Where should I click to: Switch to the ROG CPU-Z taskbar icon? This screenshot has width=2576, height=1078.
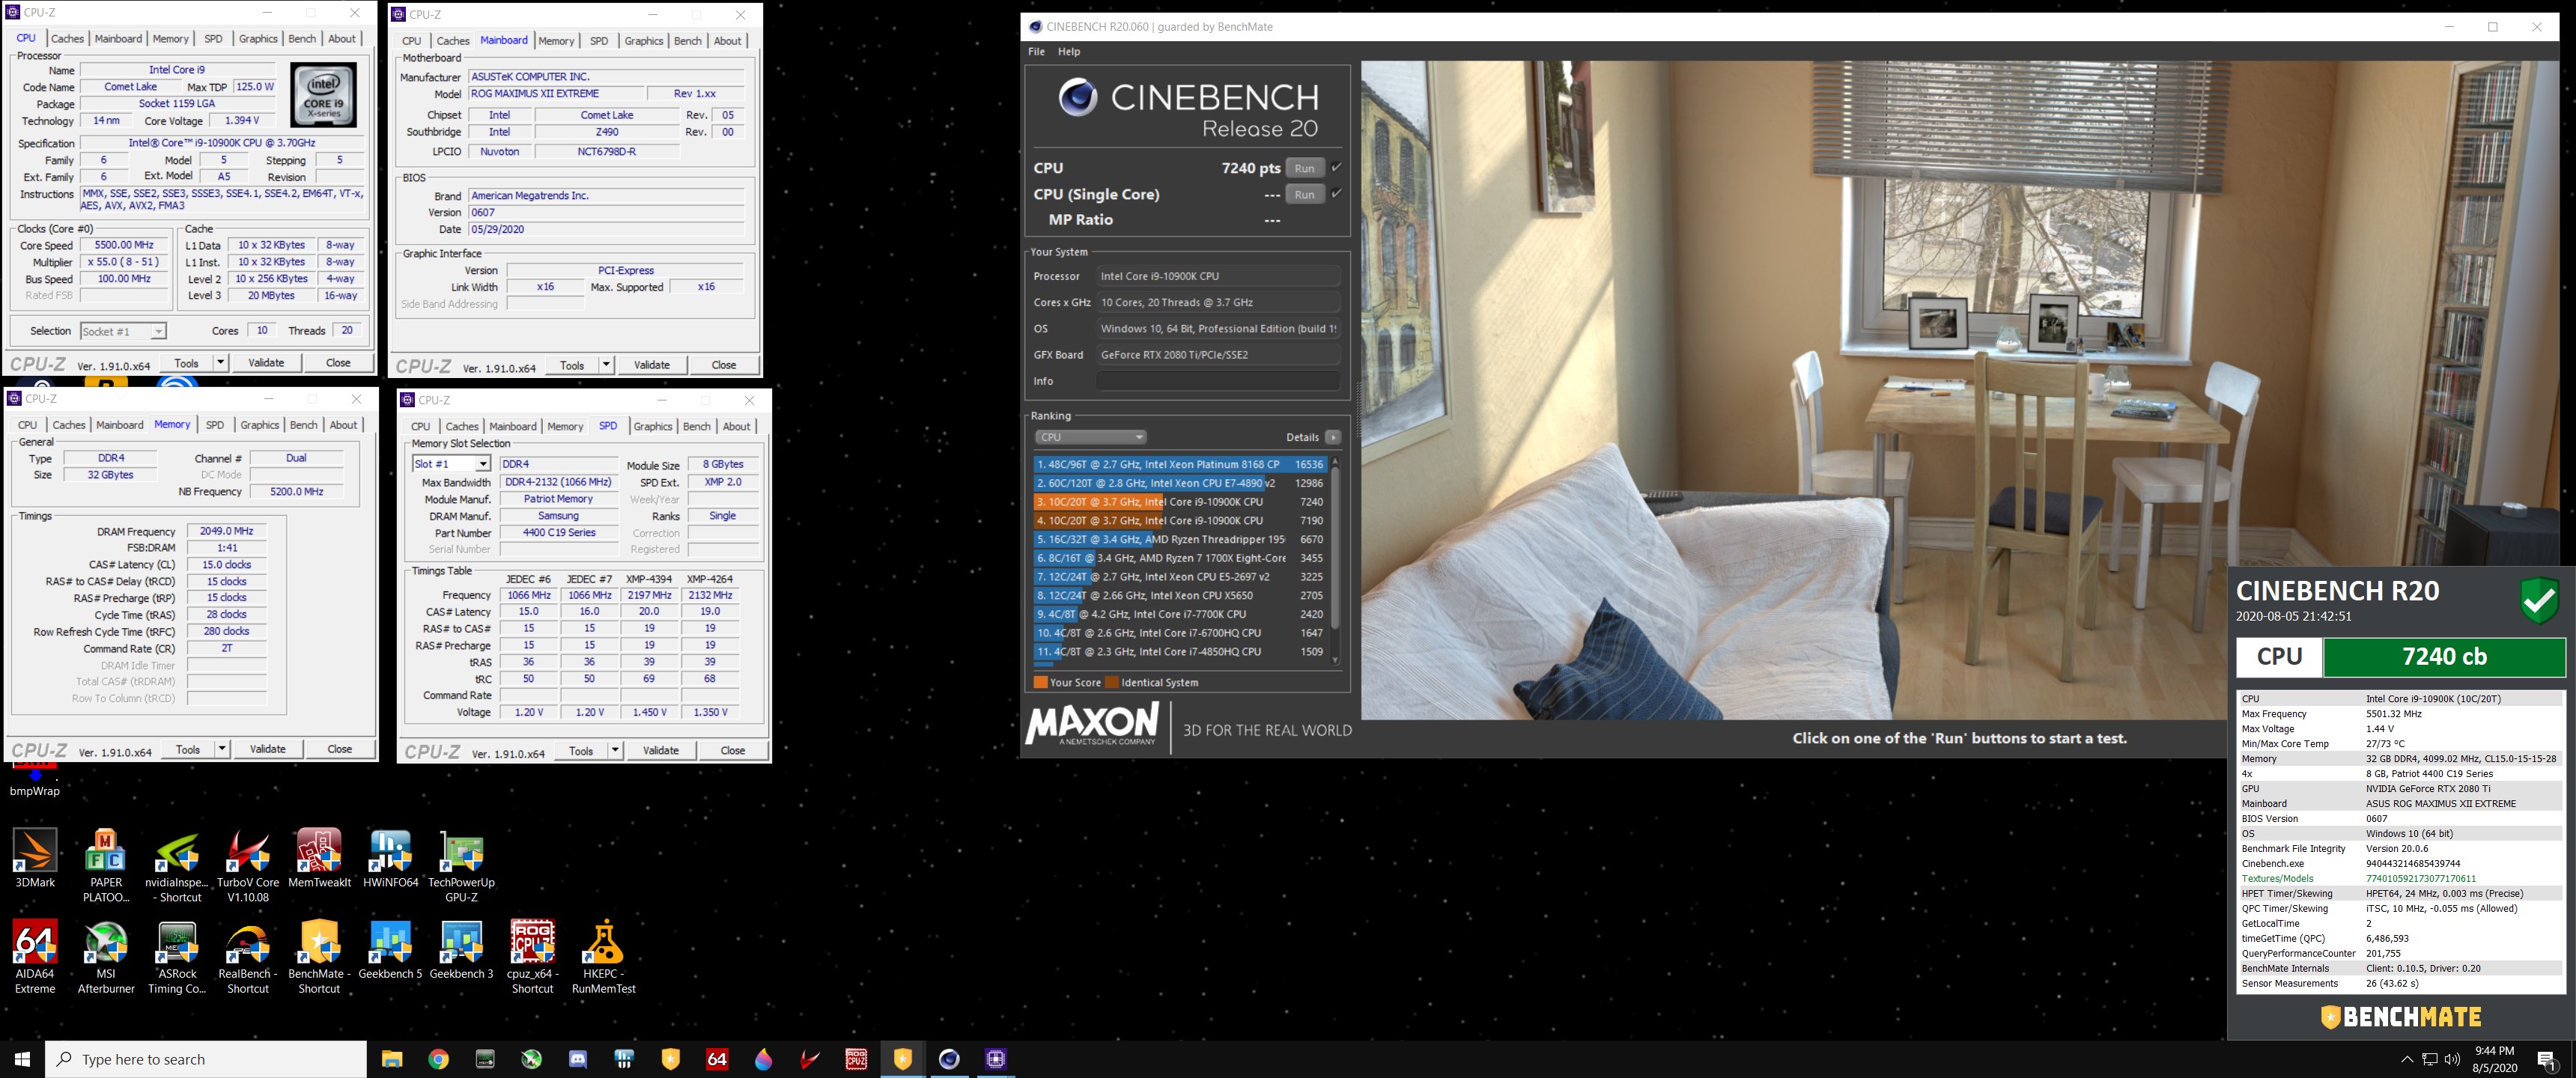(x=856, y=1059)
